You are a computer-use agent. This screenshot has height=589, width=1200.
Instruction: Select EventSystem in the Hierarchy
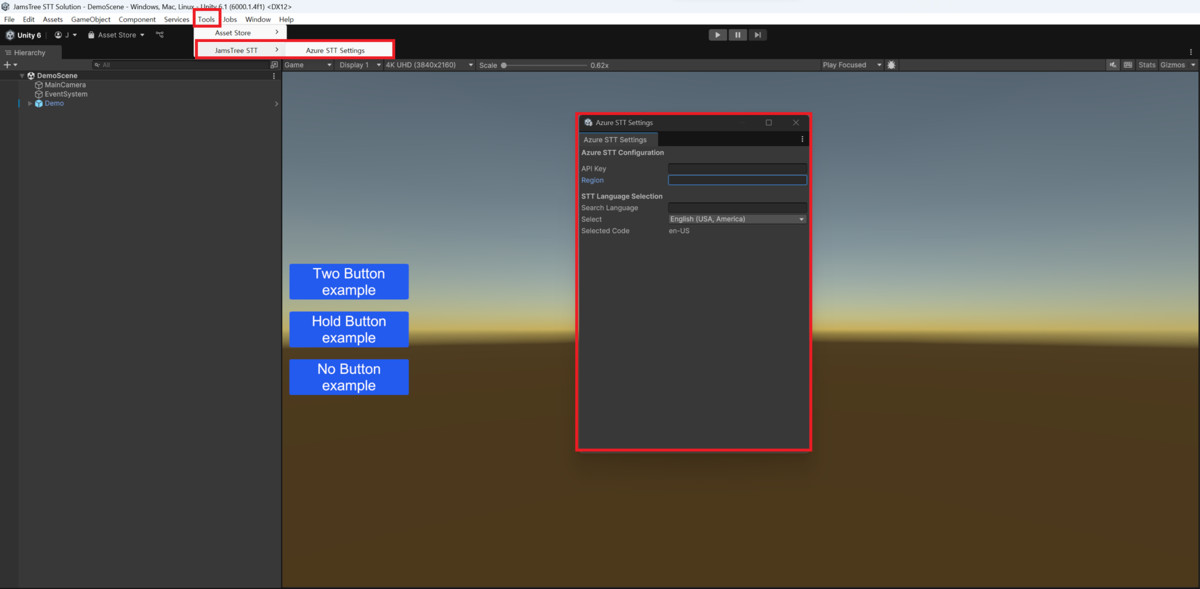66,94
